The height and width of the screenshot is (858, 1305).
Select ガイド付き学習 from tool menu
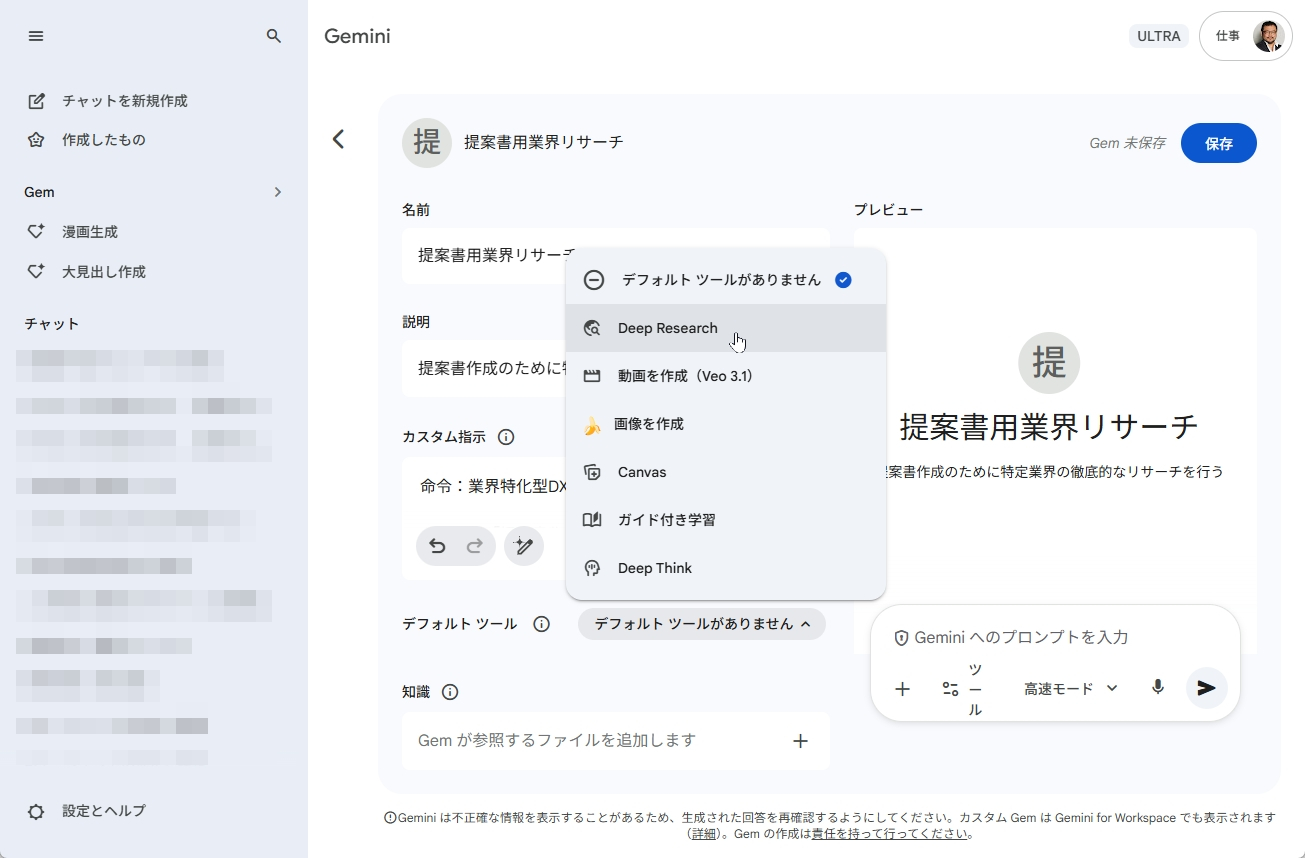click(726, 520)
